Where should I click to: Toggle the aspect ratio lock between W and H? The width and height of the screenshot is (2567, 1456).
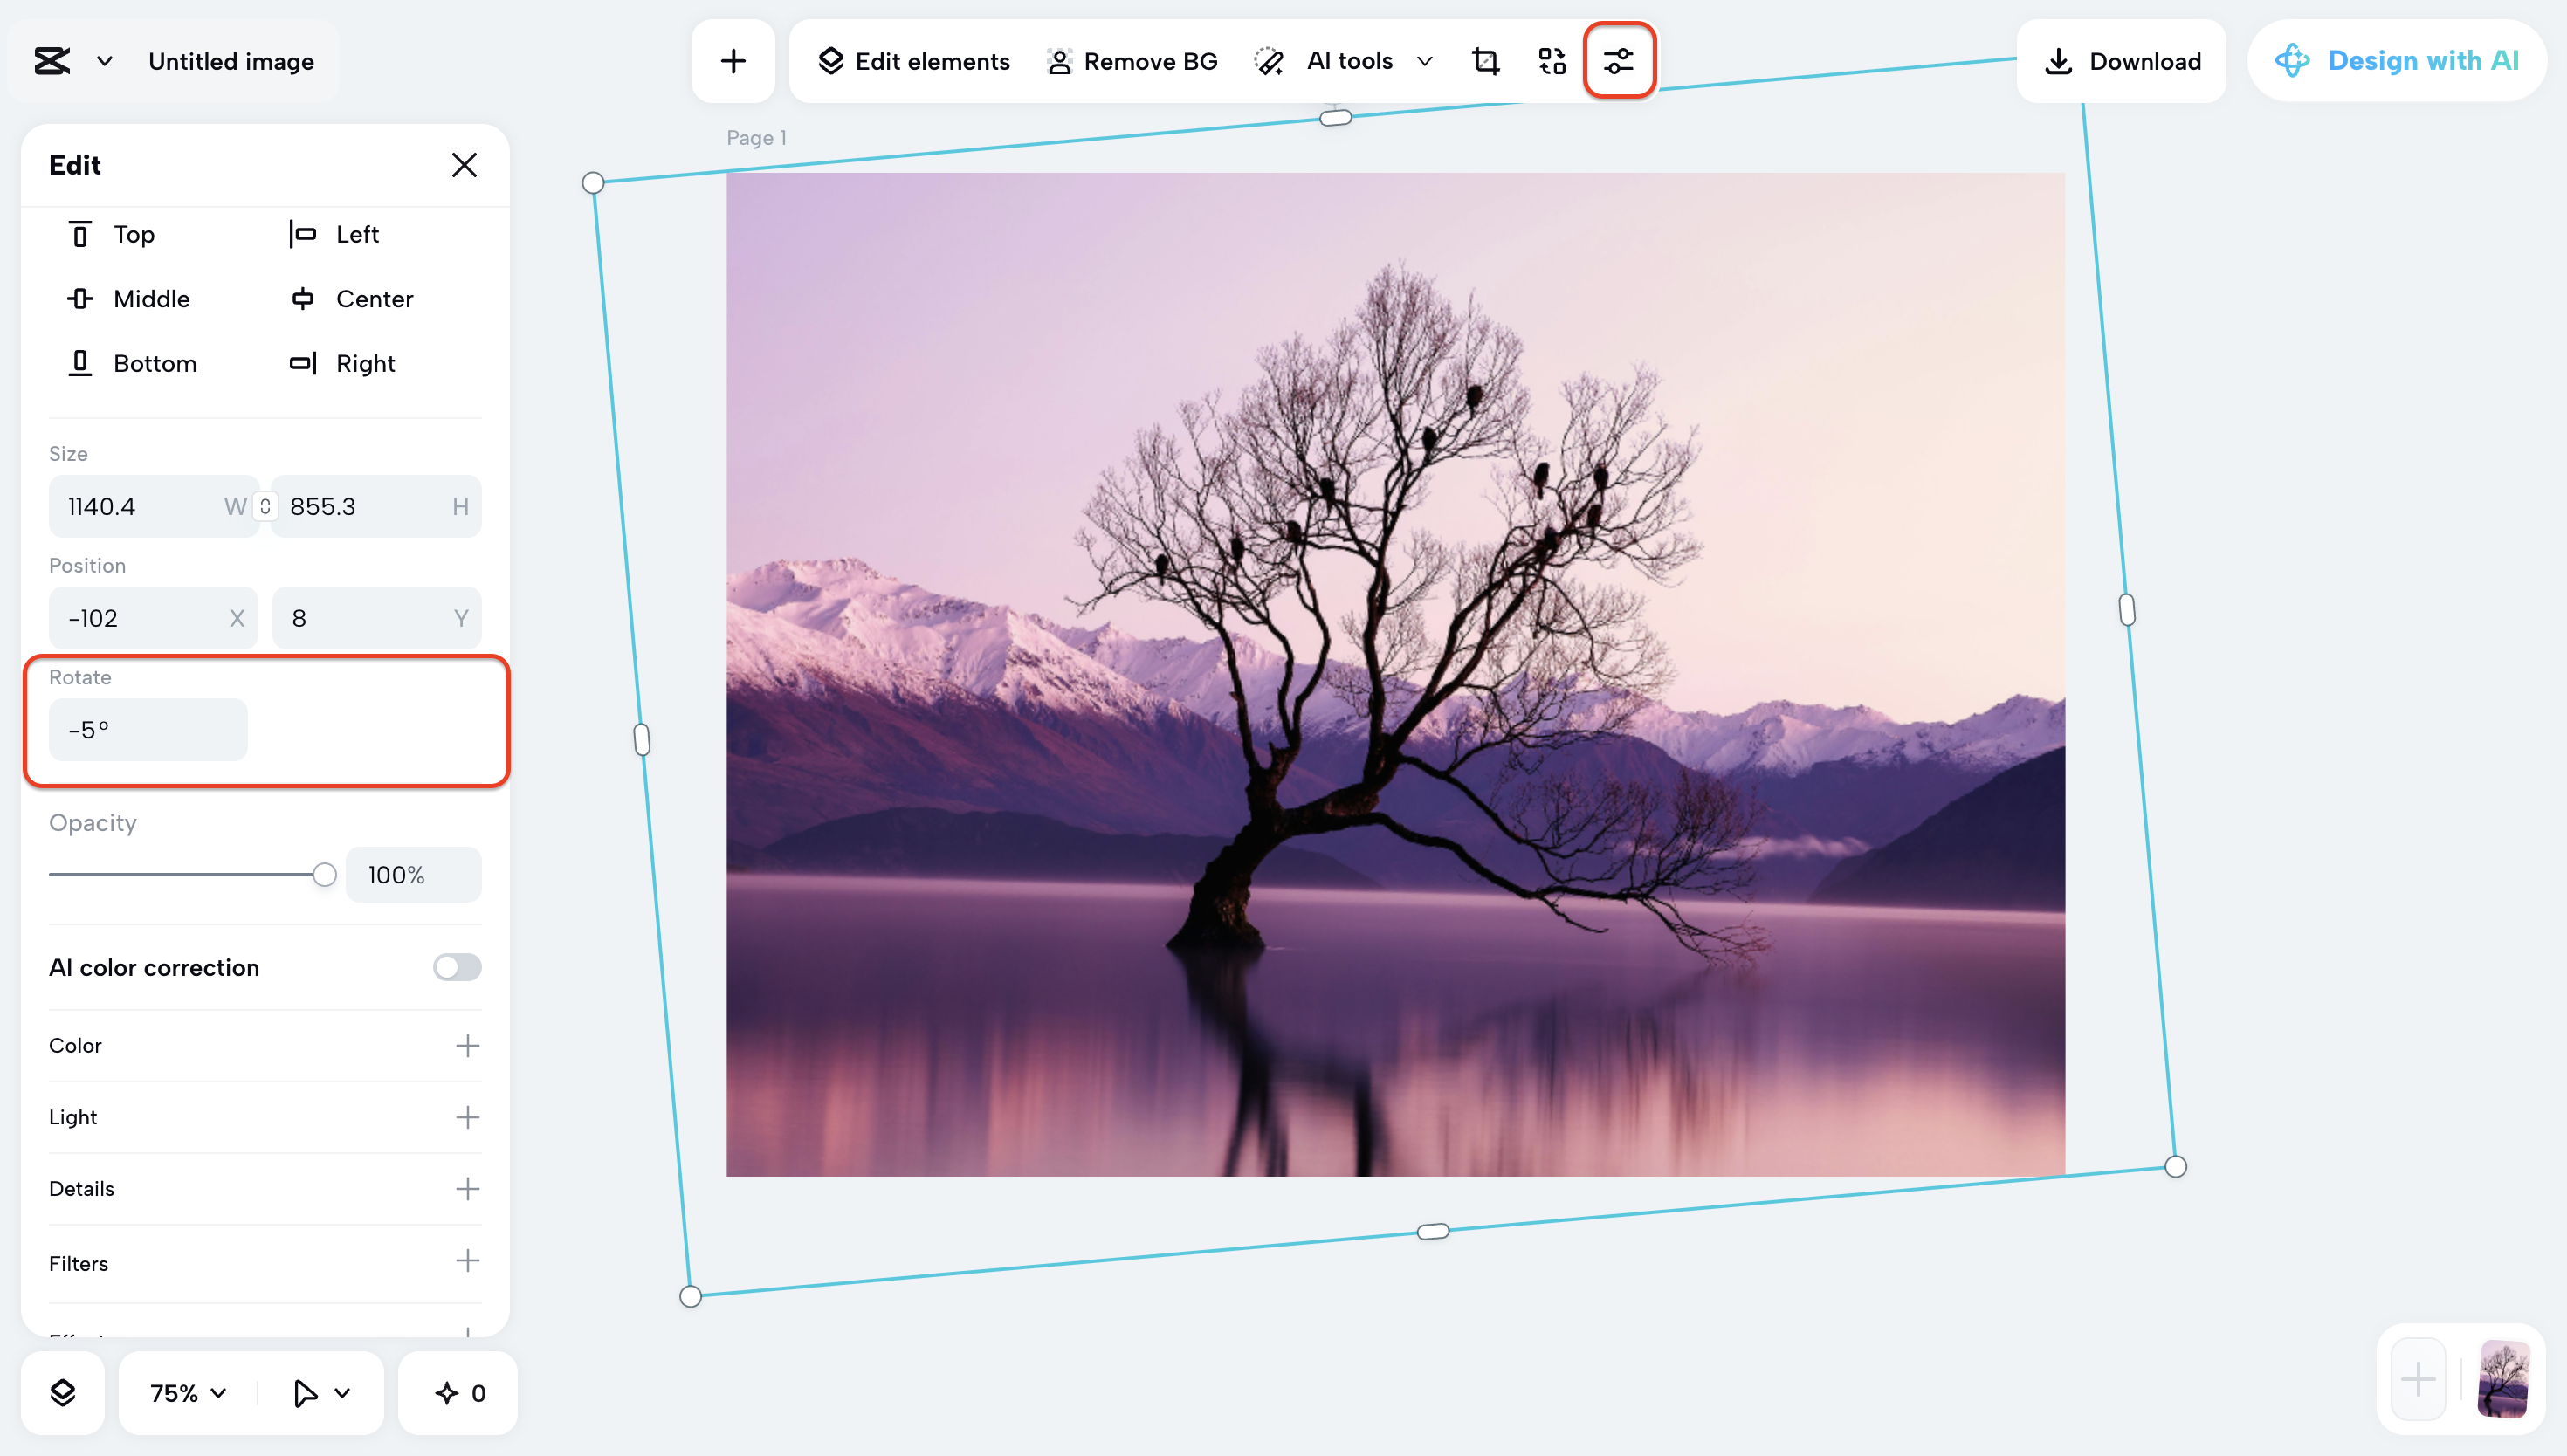tap(265, 506)
